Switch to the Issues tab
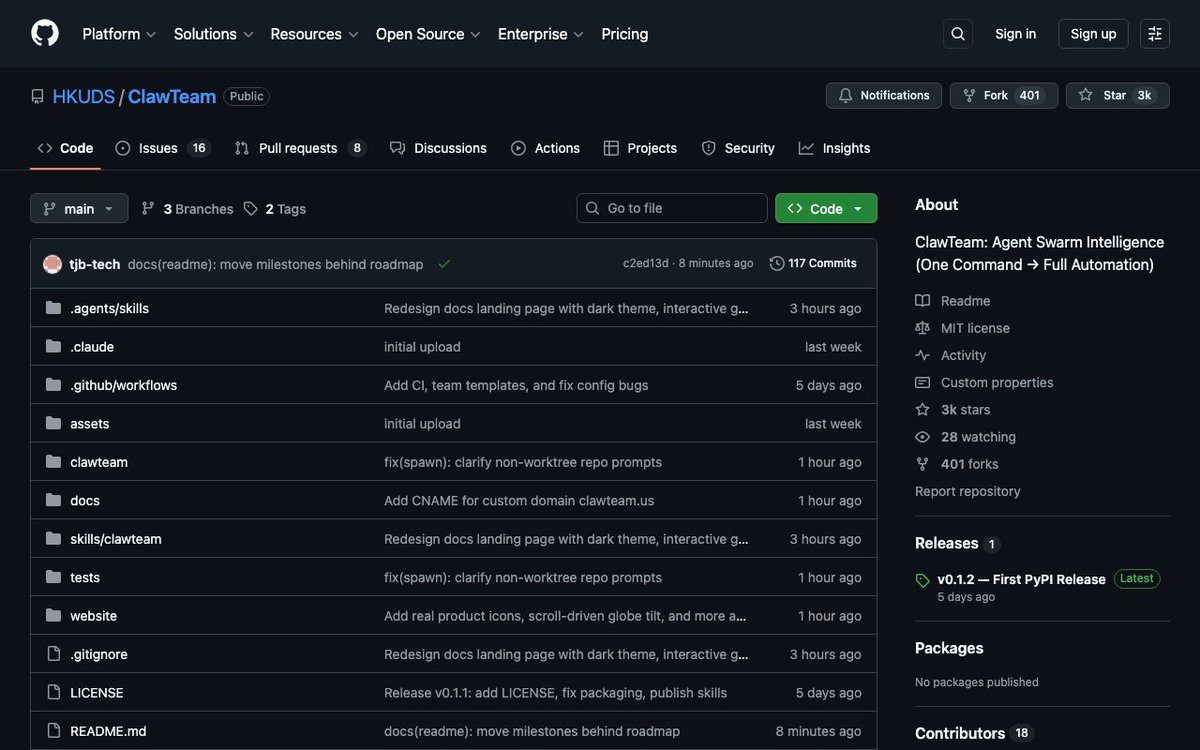Image resolution: width=1200 pixels, height=750 pixels. coord(161,148)
